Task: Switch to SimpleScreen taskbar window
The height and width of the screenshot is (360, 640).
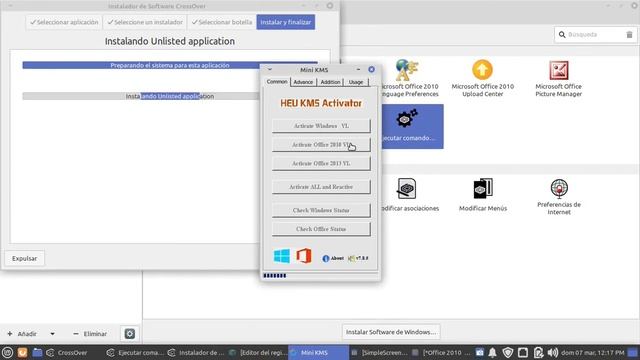Action: tap(379, 353)
